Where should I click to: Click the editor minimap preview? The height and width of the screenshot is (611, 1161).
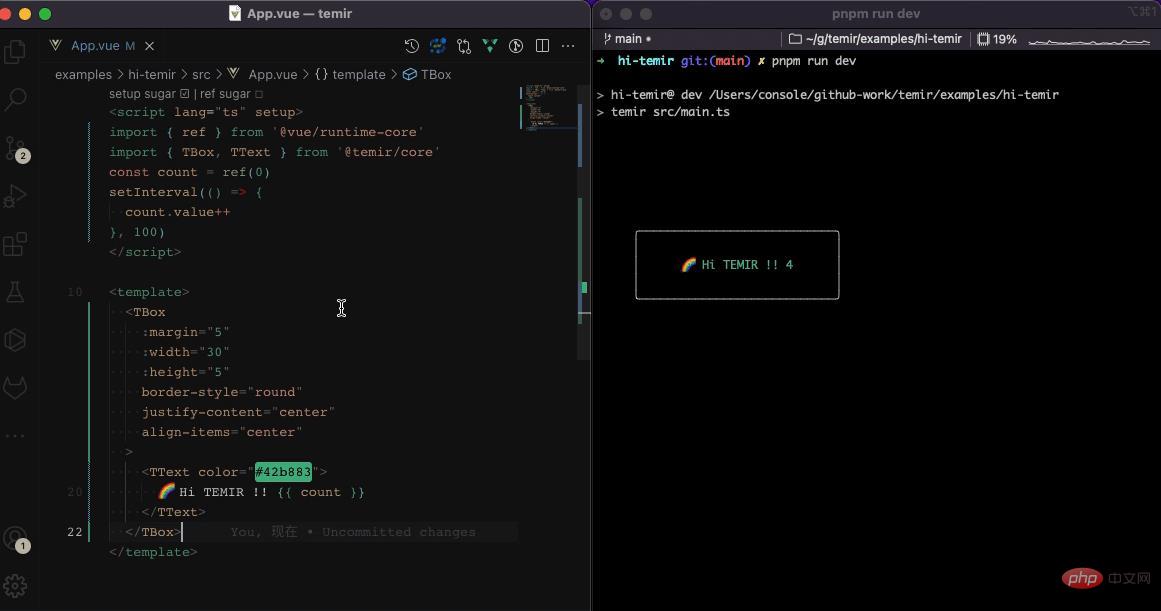click(548, 108)
